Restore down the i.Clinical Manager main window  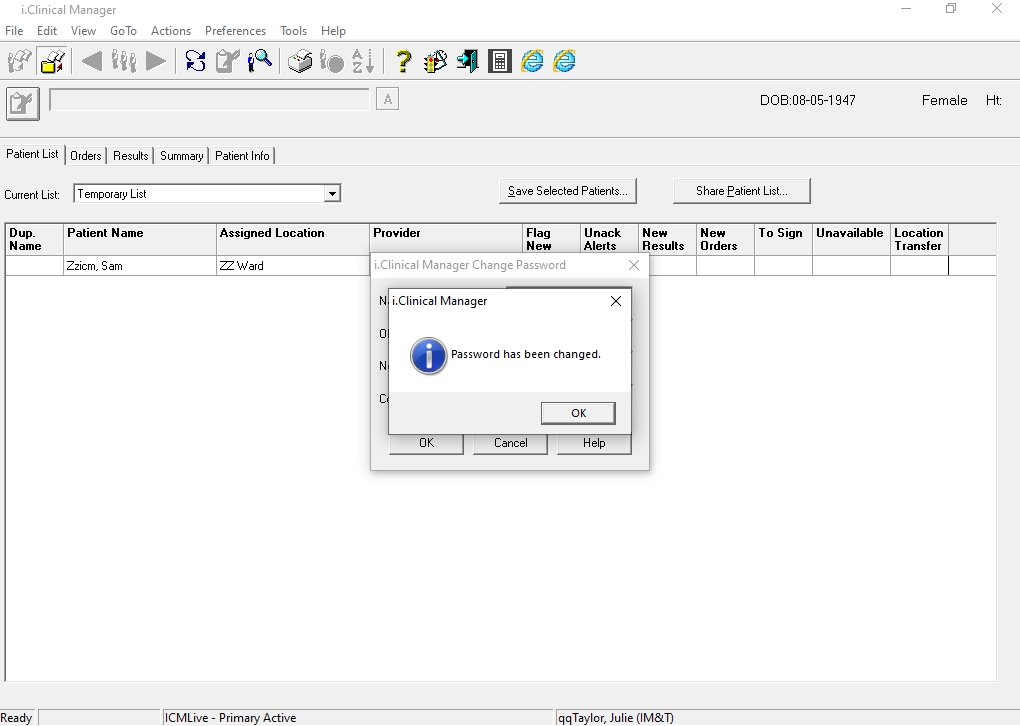click(x=951, y=9)
